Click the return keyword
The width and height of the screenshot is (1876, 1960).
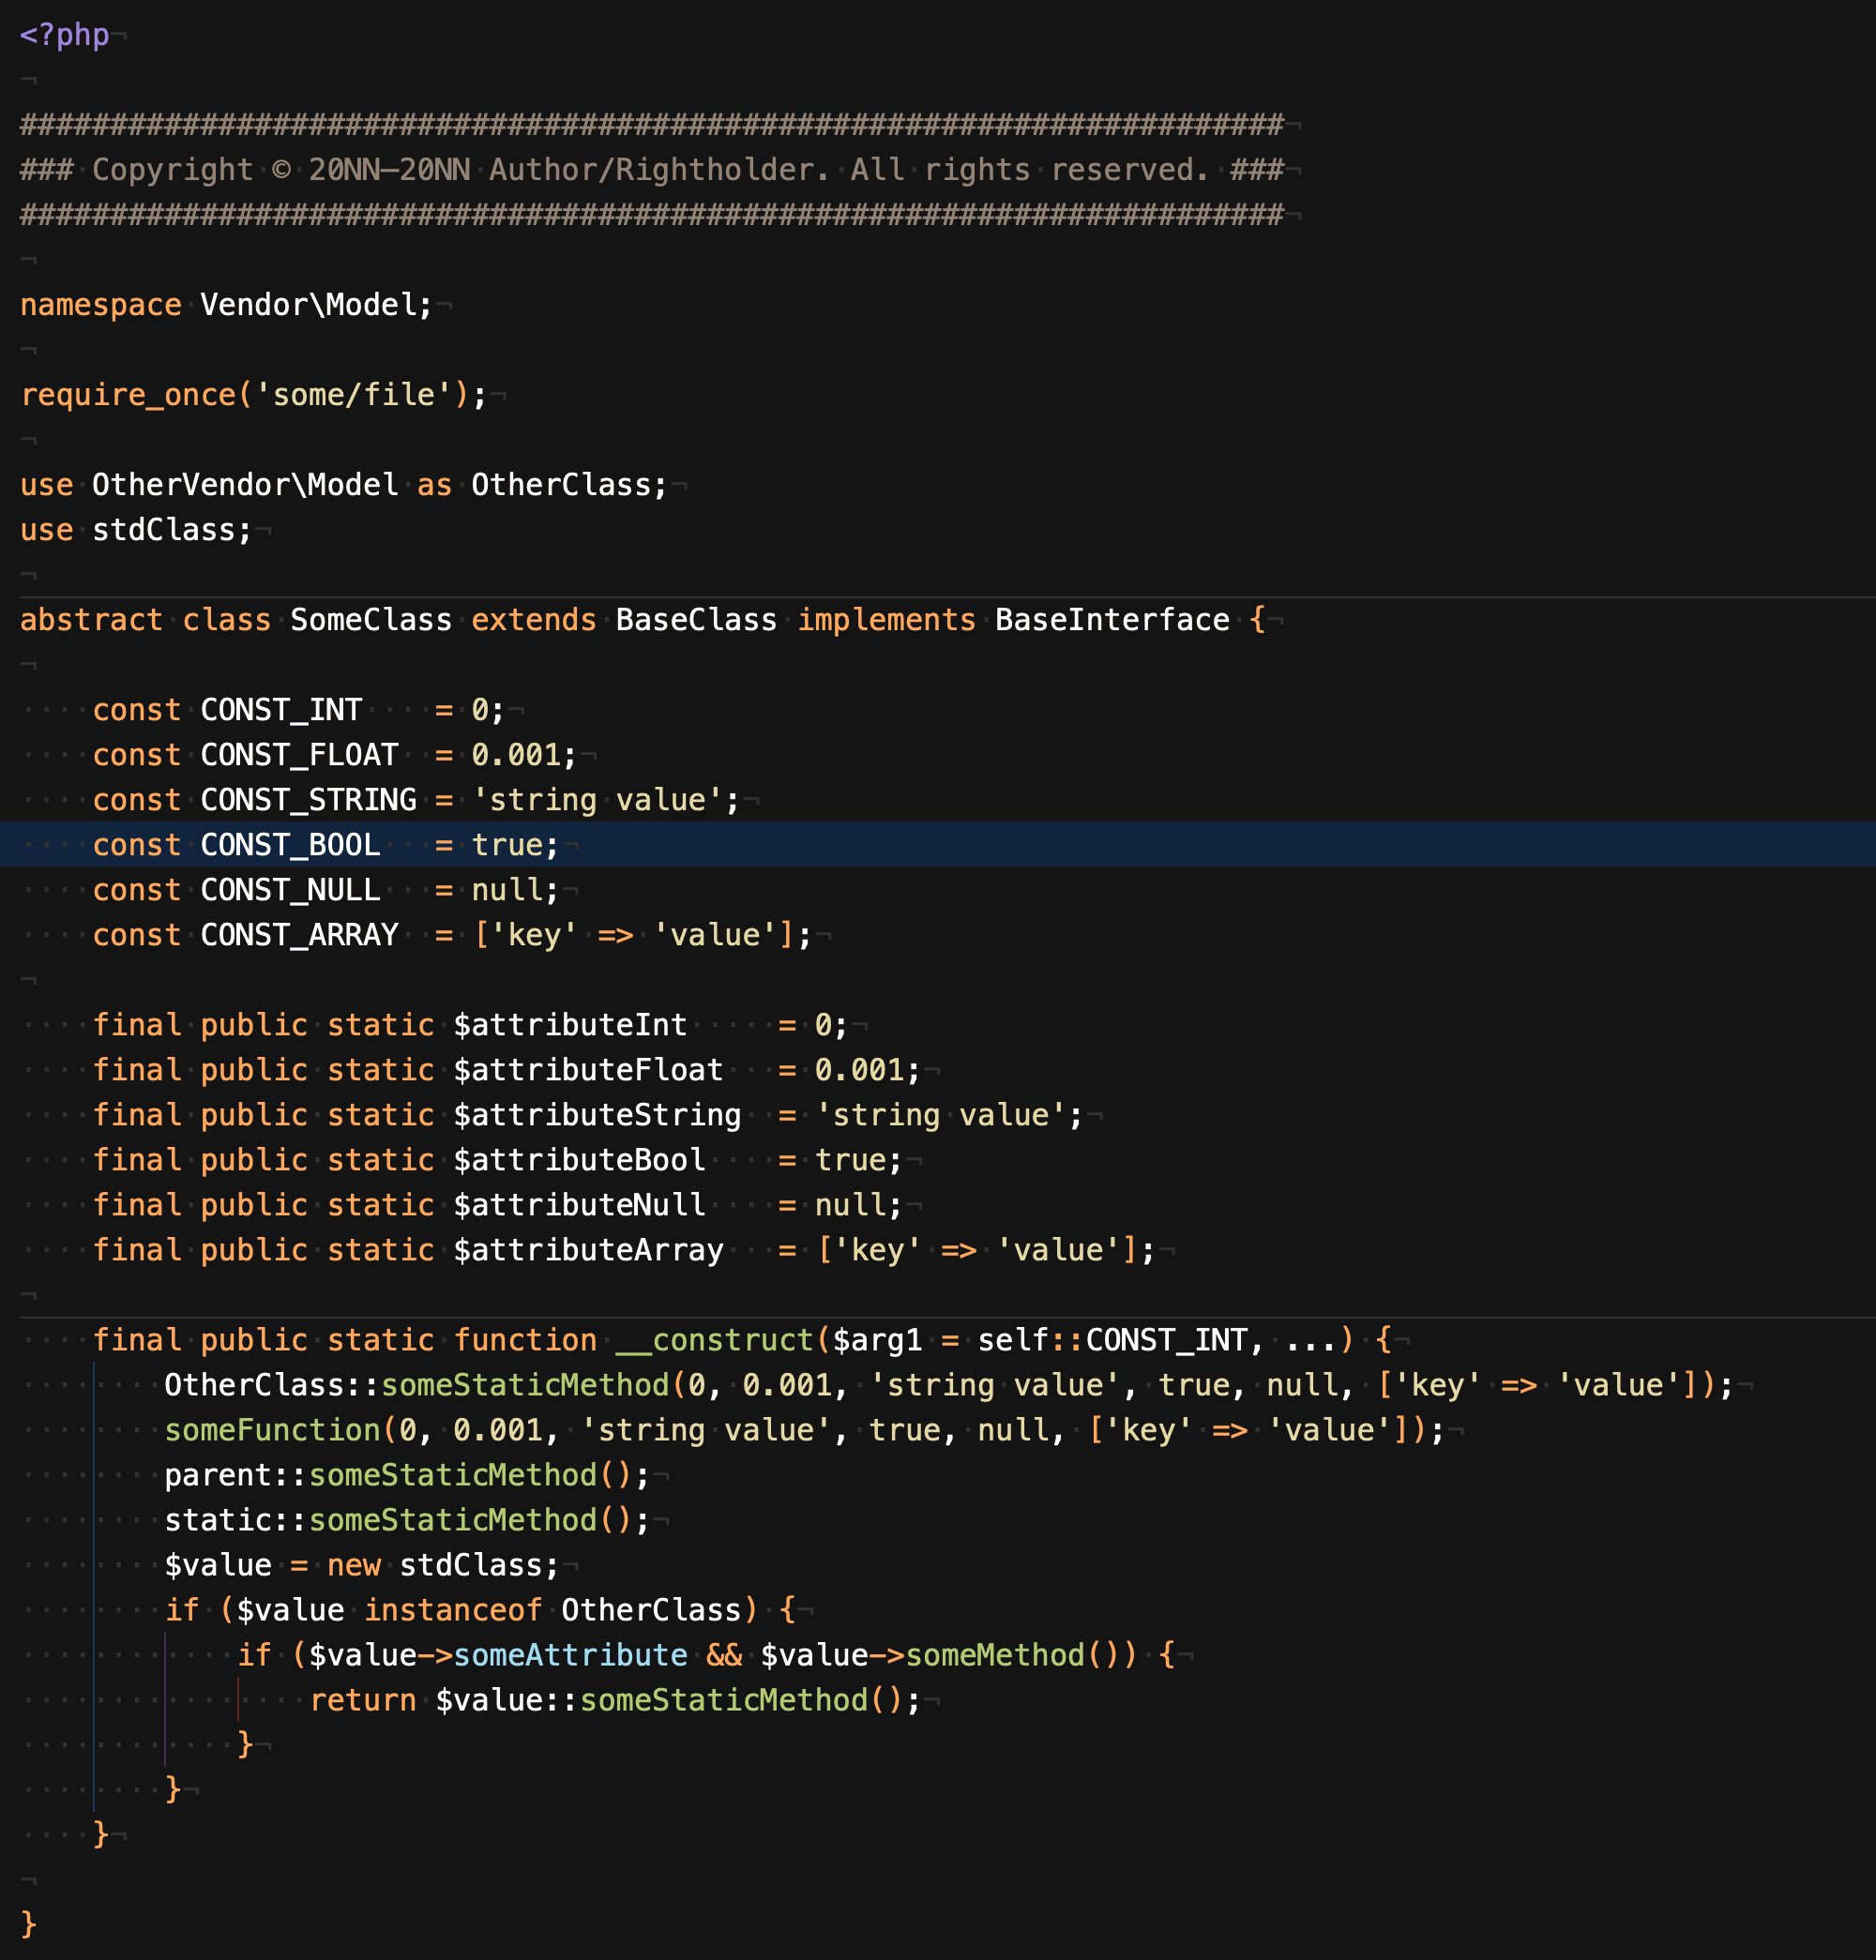pos(362,1700)
